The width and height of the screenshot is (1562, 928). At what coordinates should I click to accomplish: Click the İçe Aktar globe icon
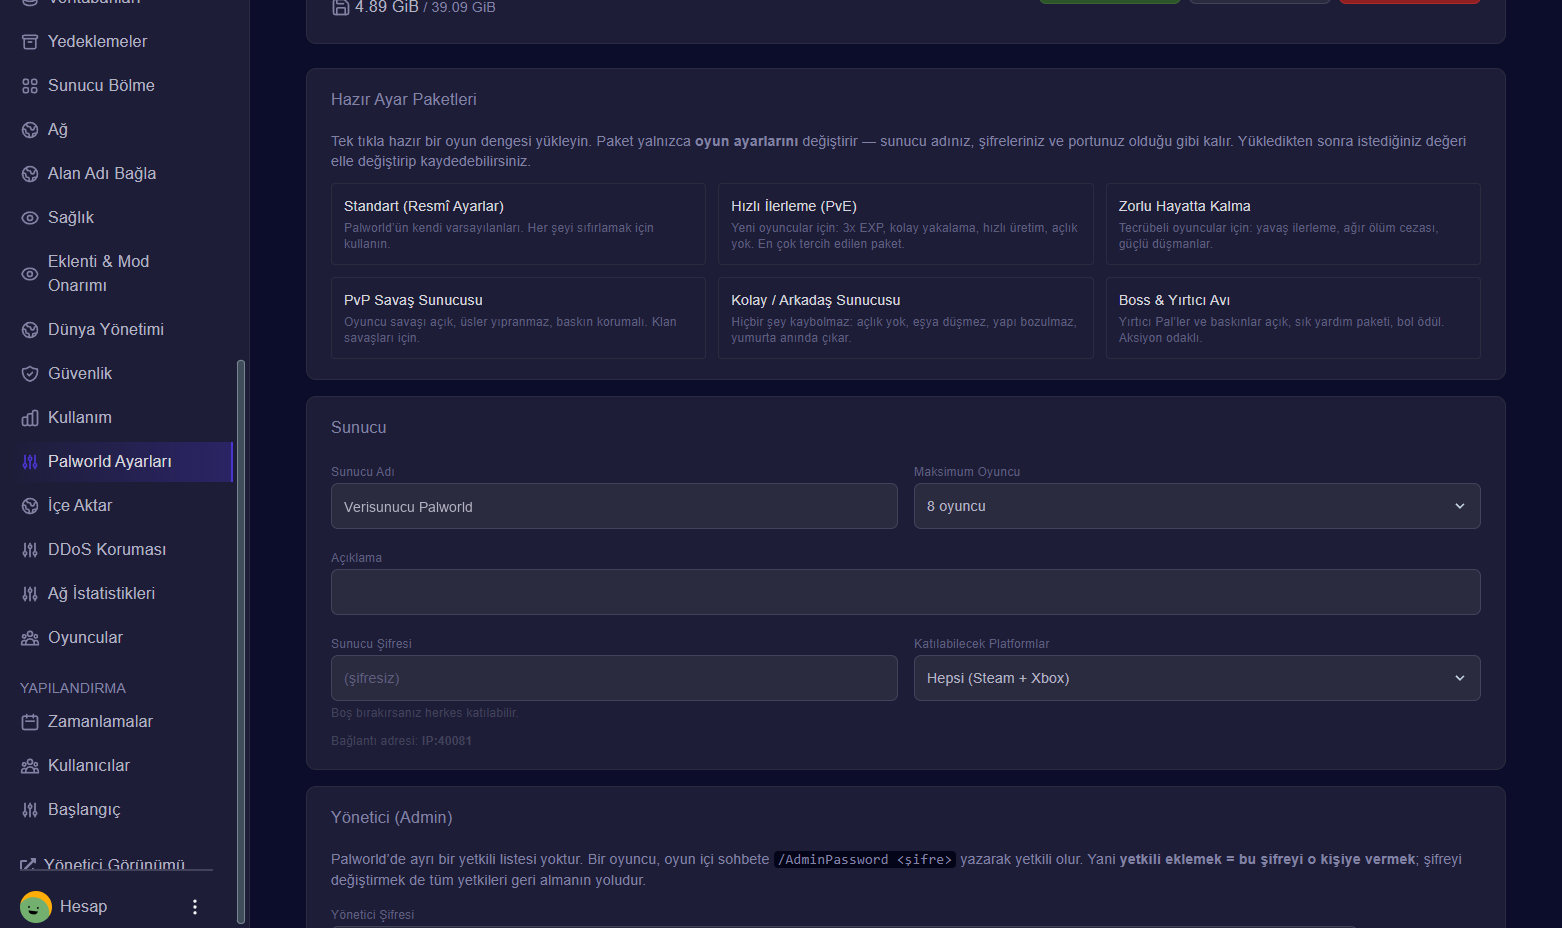point(30,506)
